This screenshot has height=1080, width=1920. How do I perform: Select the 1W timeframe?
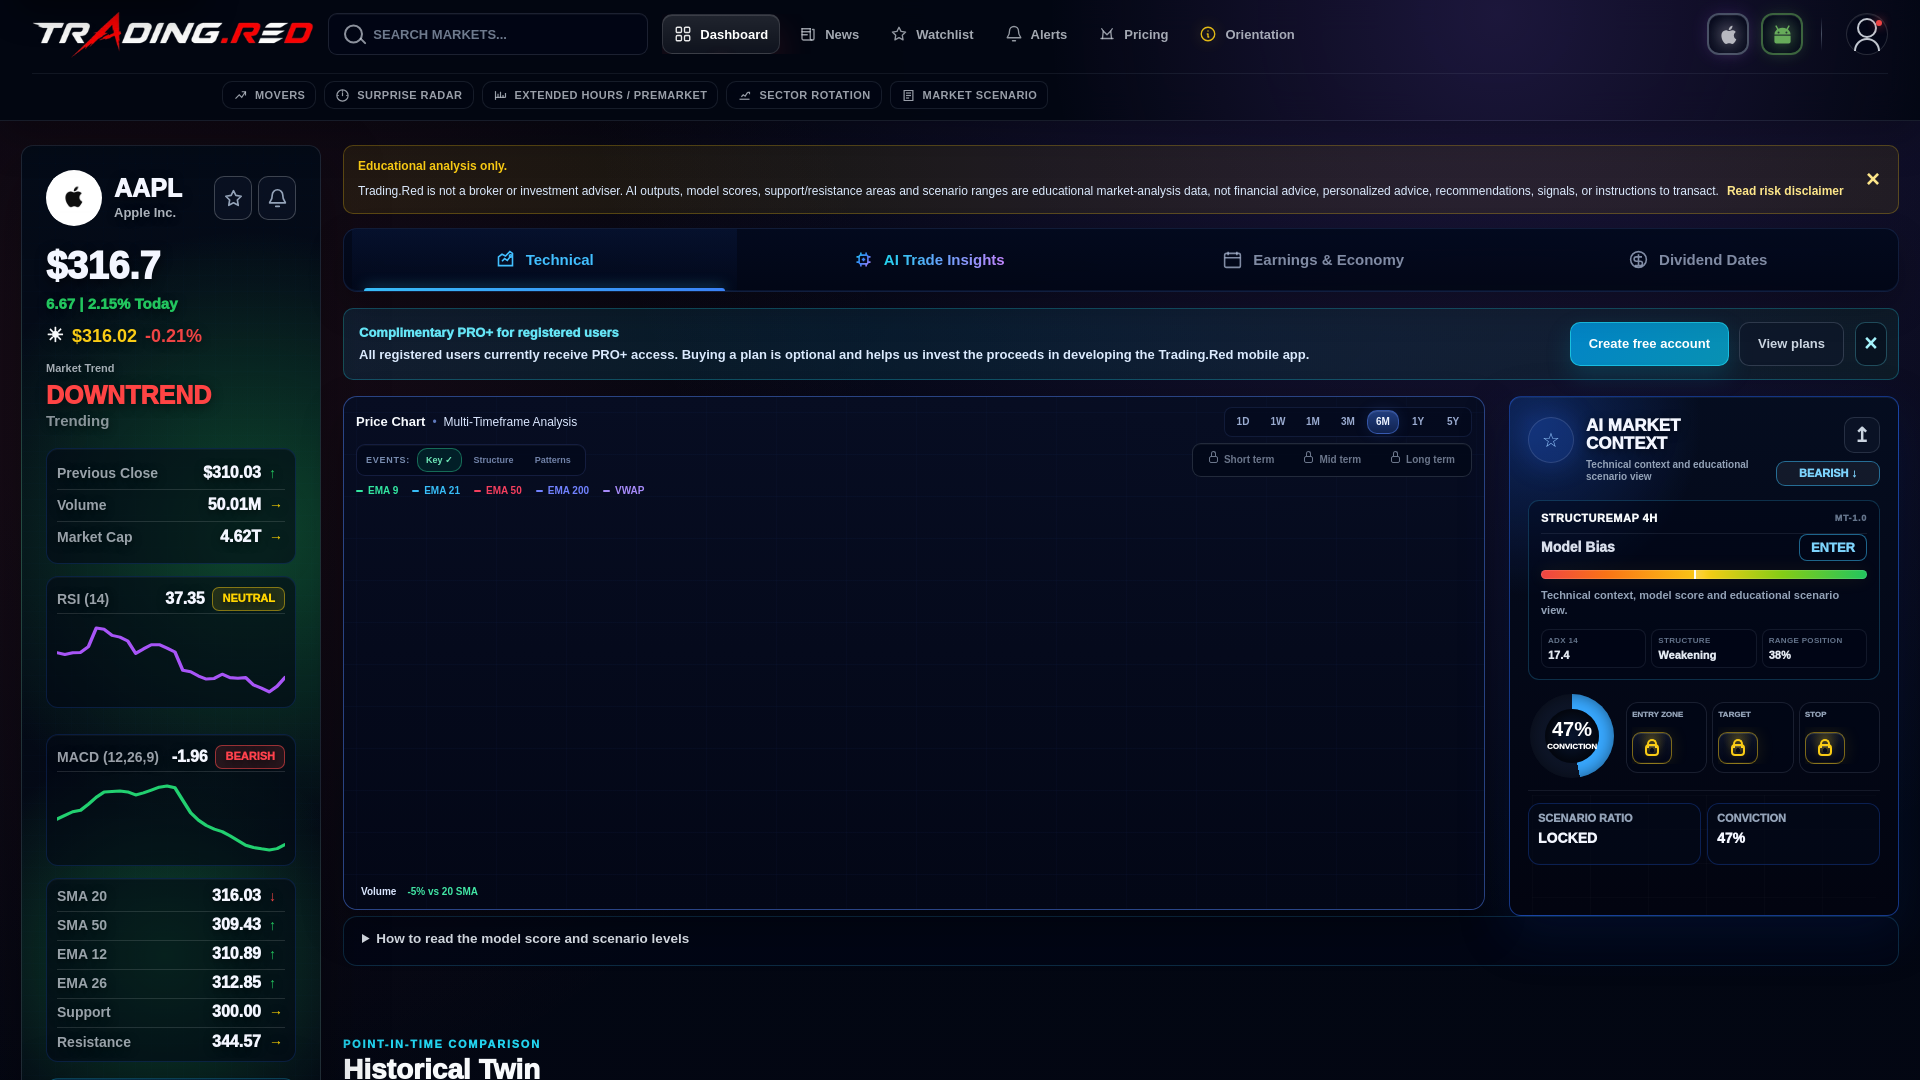click(1278, 422)
